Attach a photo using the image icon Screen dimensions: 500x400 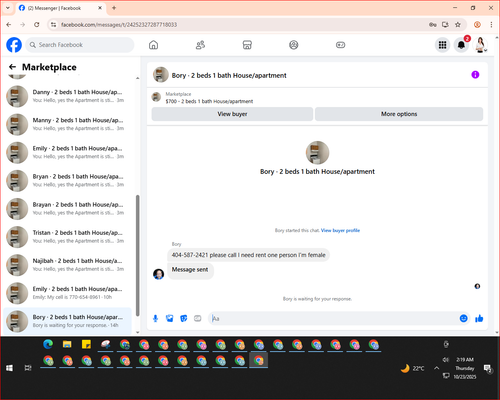coord(170,318)
